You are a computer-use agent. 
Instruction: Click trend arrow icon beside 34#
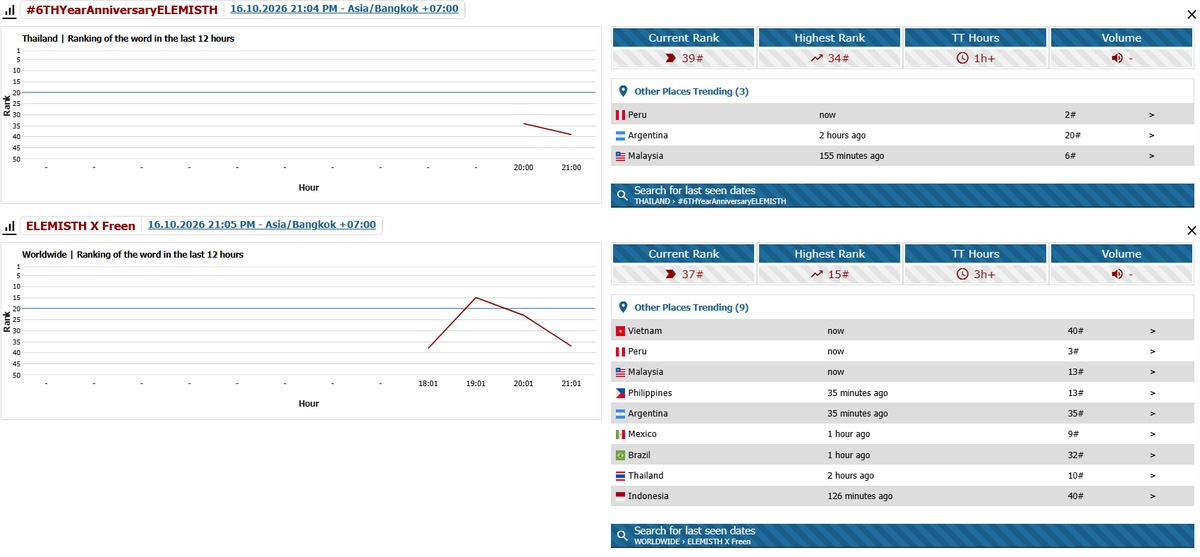(816, 58)
